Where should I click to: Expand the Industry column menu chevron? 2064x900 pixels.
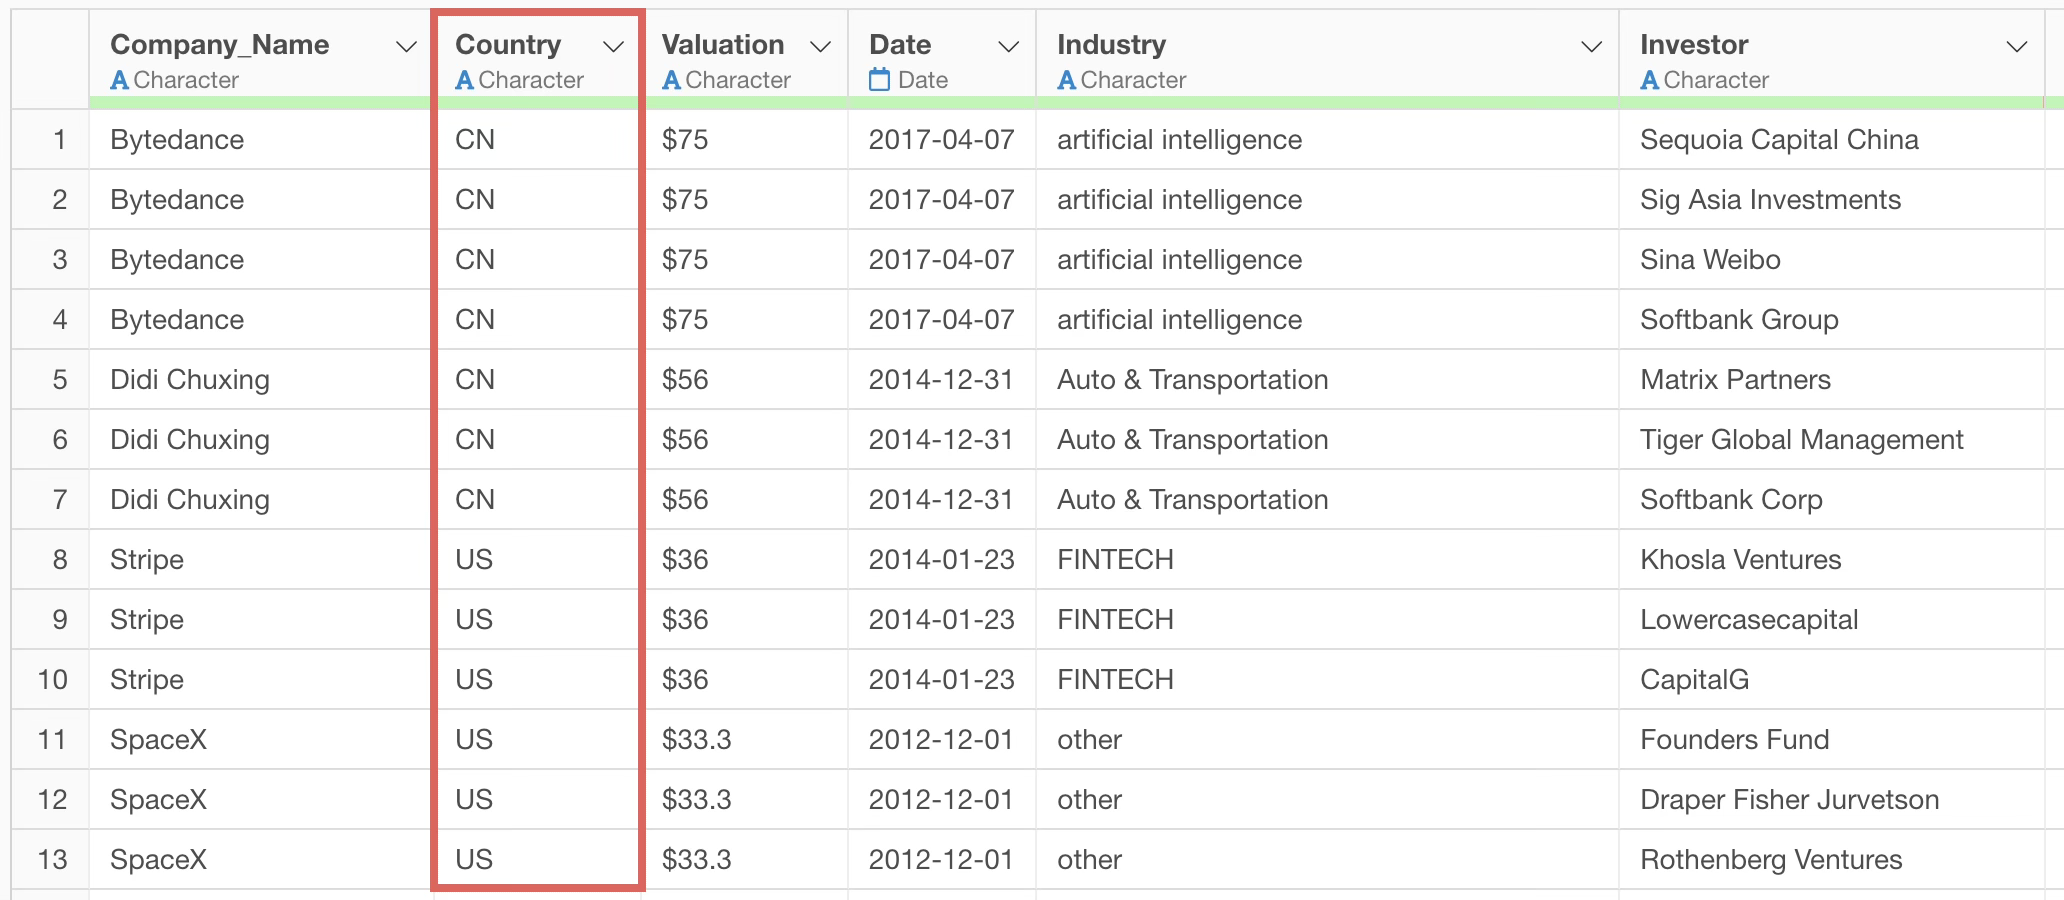(x=1591, y=47)
